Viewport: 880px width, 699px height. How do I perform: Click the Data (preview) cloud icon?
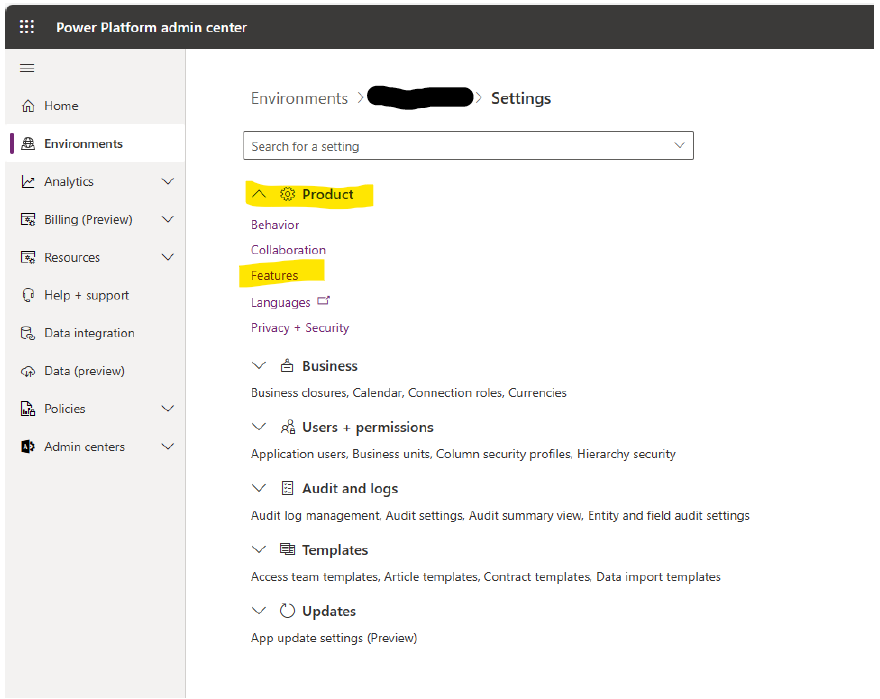[28, 372]
